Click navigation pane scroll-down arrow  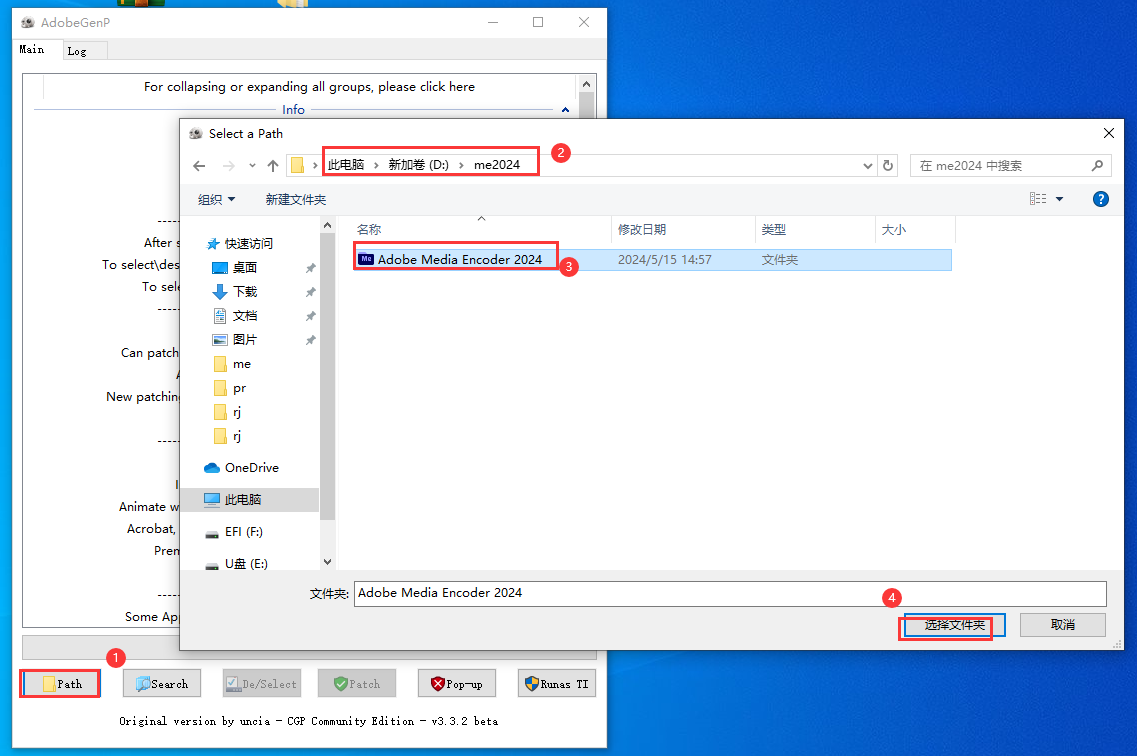point(328,562)
